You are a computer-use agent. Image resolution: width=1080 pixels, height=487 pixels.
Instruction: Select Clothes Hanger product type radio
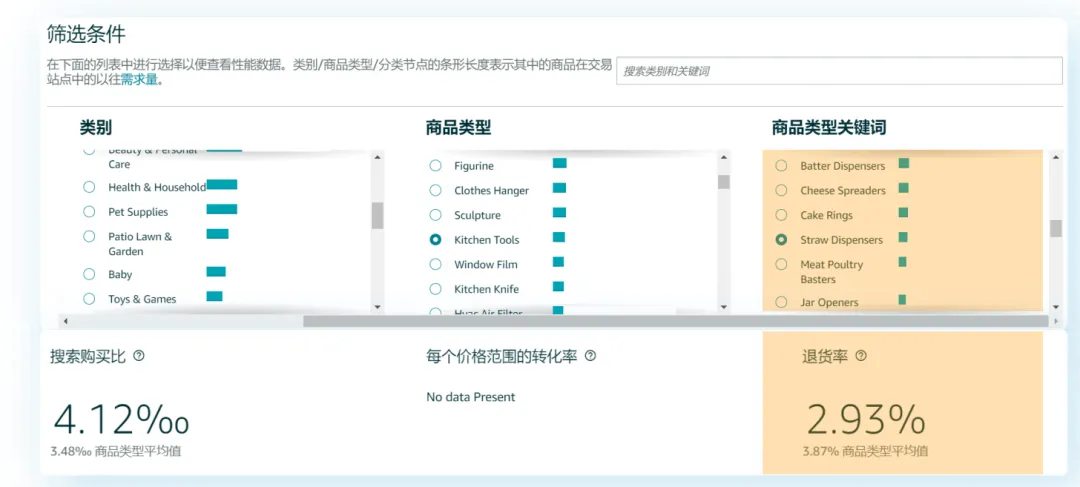[435, 190]
